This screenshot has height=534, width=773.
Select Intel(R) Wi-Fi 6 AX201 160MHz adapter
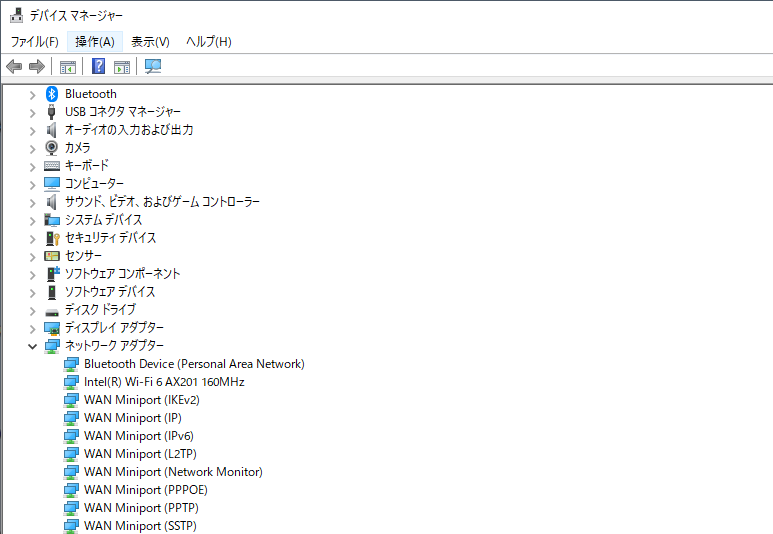[x=164, y=382]
